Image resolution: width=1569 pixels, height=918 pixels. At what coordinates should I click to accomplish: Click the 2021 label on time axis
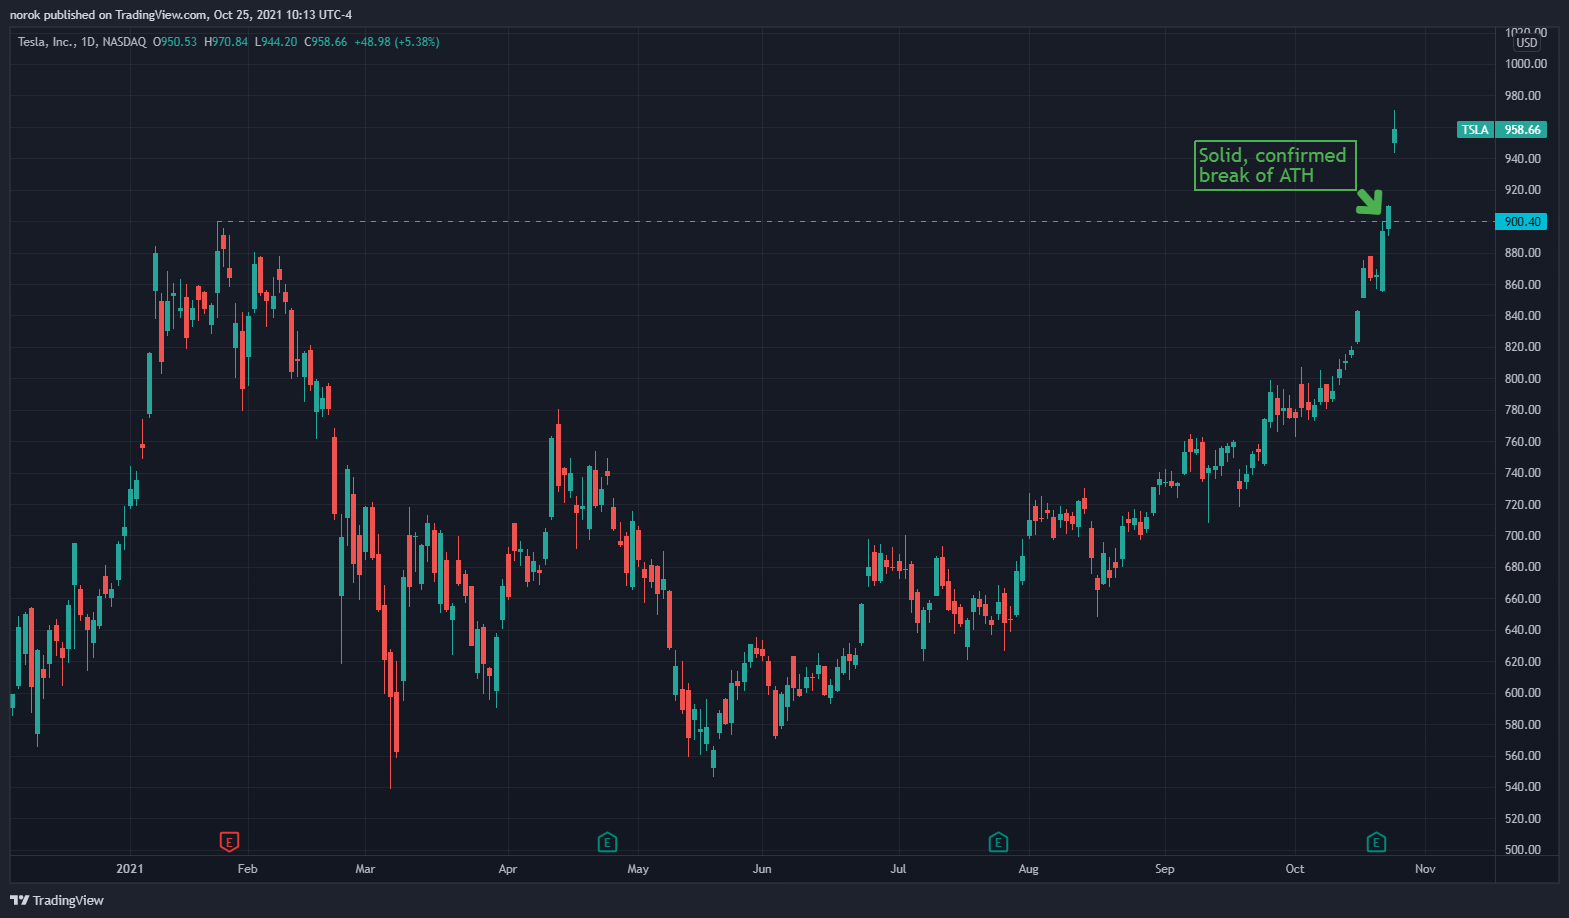(130, 869)
